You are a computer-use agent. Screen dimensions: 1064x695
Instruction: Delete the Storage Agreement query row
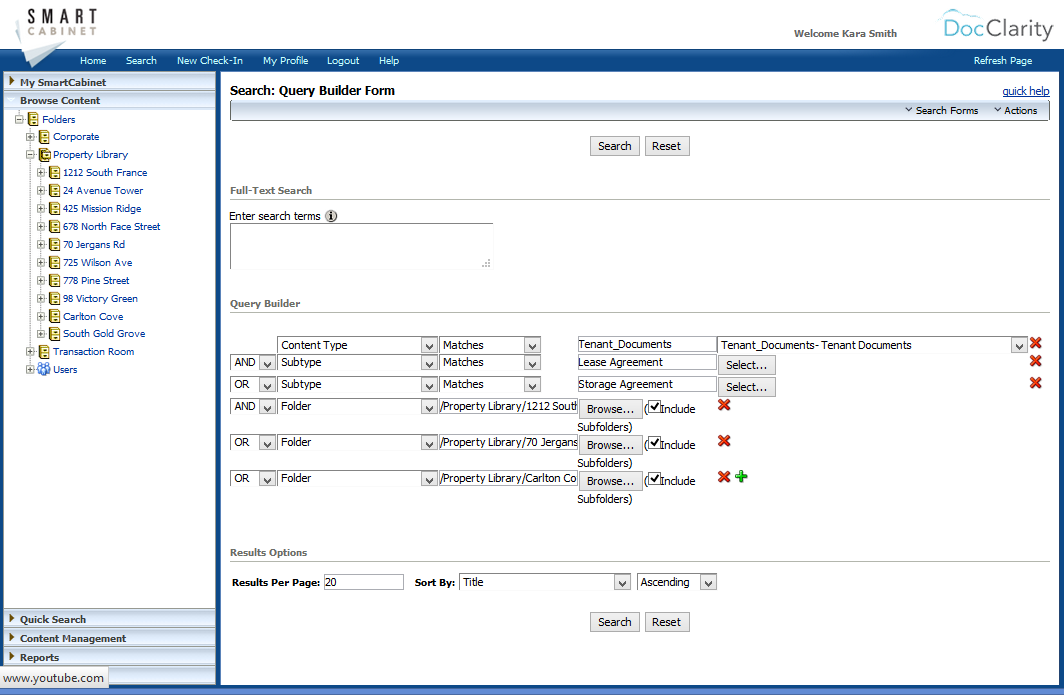click(1035, 384)
